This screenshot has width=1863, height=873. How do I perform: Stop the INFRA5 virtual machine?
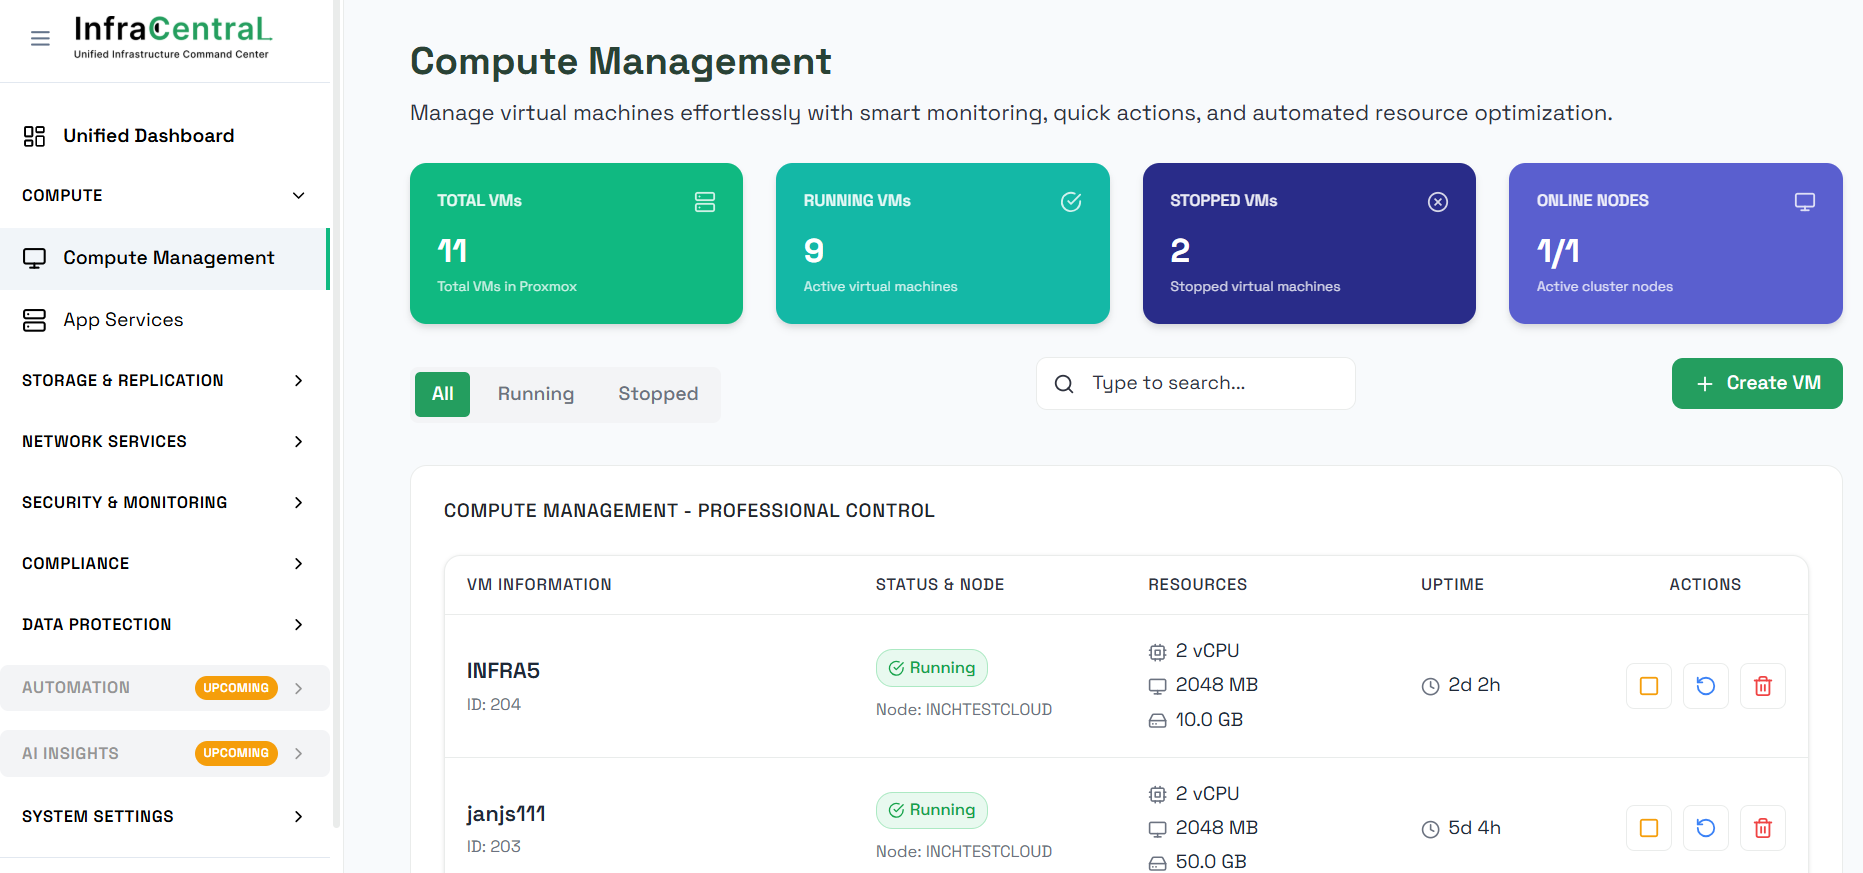coord(1648,686)
